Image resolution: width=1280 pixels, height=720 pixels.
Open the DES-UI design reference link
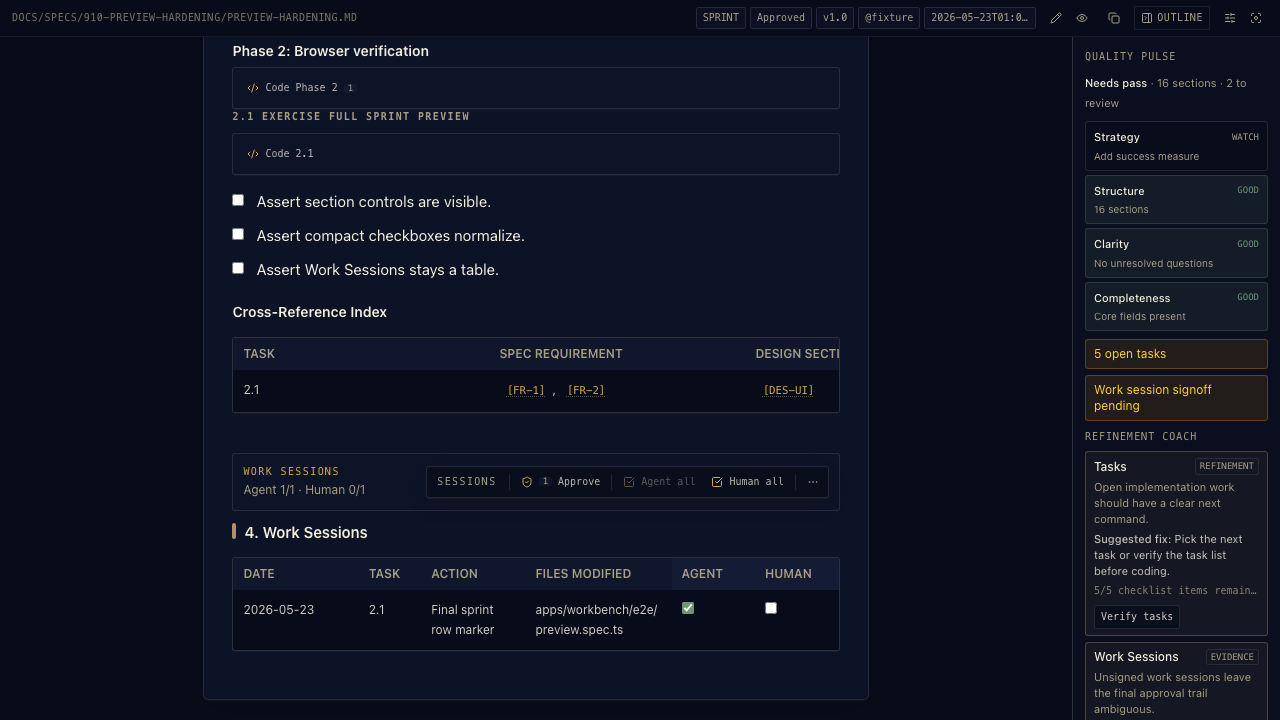[788, 390]
